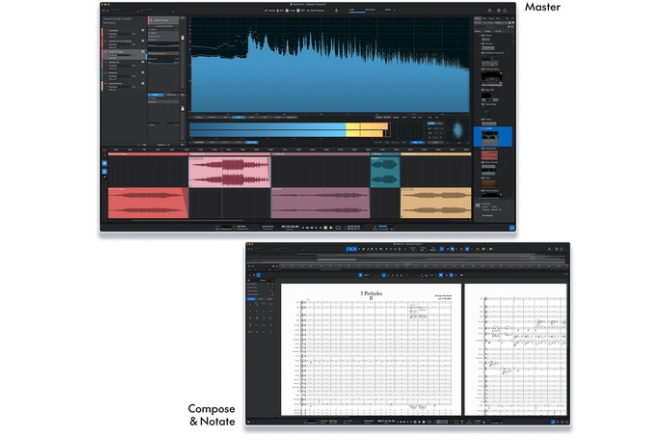
Task: Click DDP in the Master window toolbar
Action: [301, 10]
